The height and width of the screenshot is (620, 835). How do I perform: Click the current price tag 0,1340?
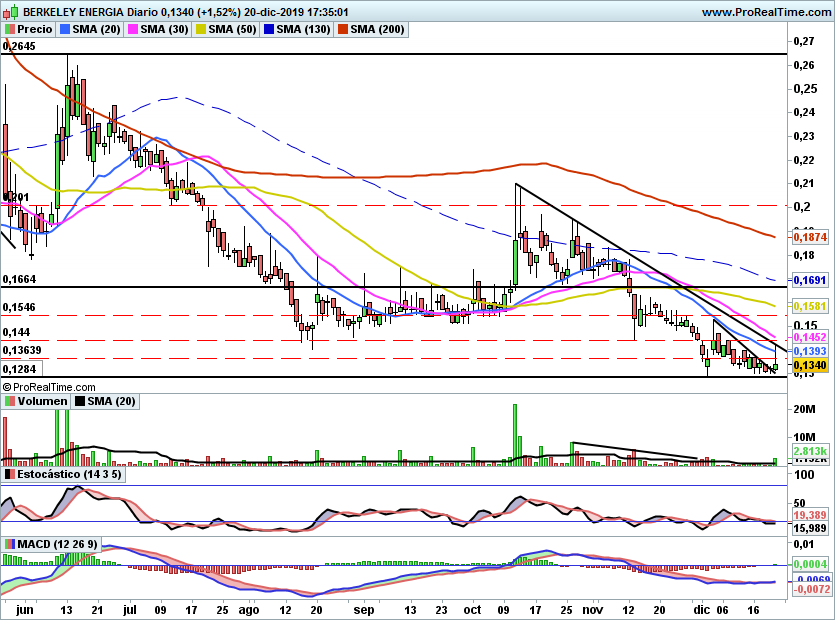(809, 367)
